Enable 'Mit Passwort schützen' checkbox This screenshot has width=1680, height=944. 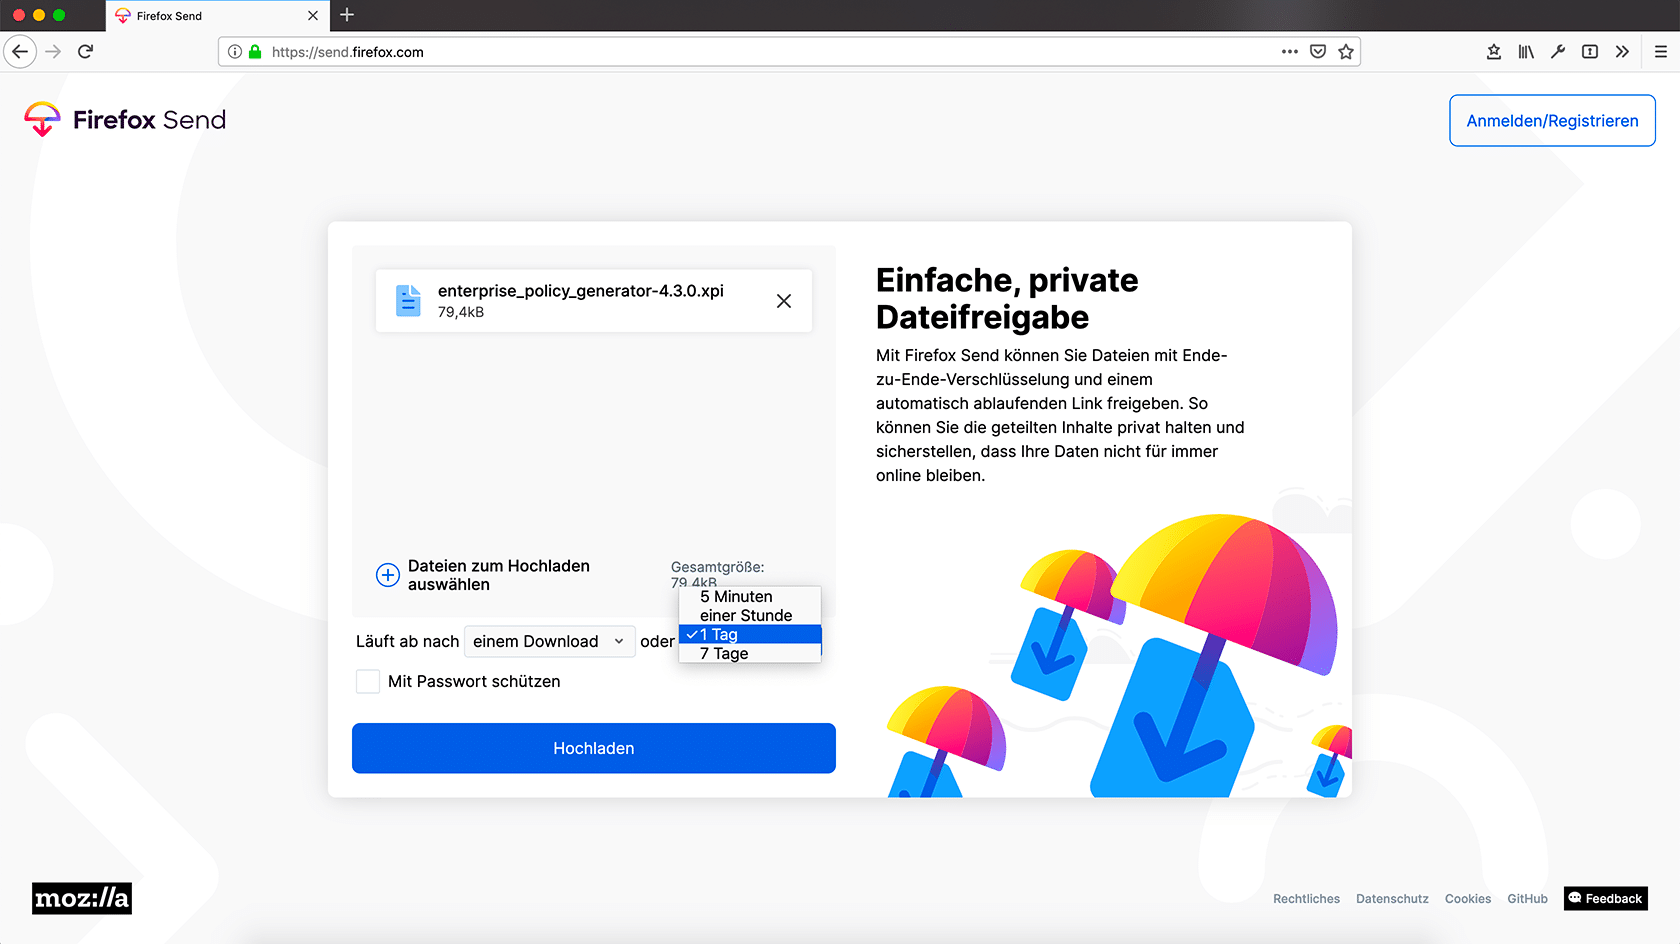(x=368, y=681)
